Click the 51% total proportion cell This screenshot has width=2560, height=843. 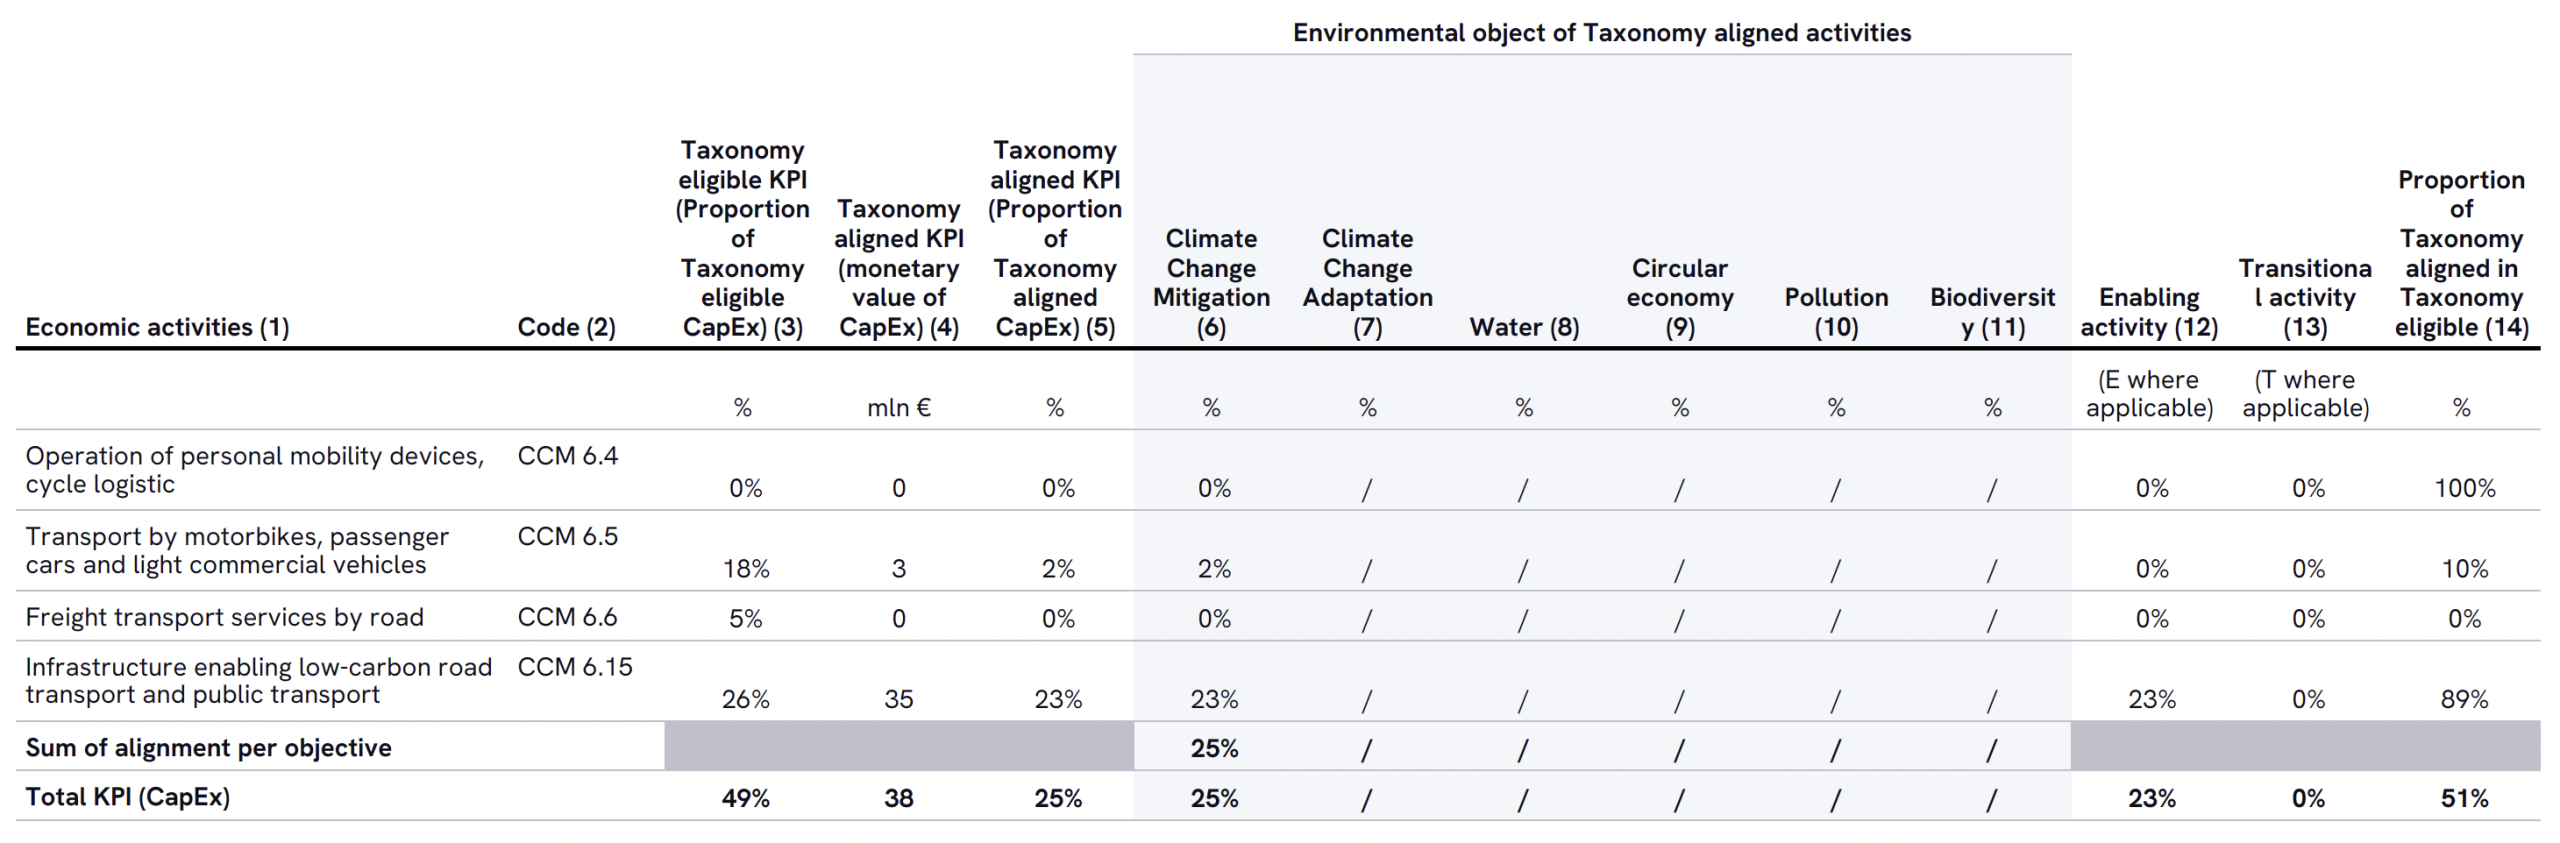pos(2464,798)
